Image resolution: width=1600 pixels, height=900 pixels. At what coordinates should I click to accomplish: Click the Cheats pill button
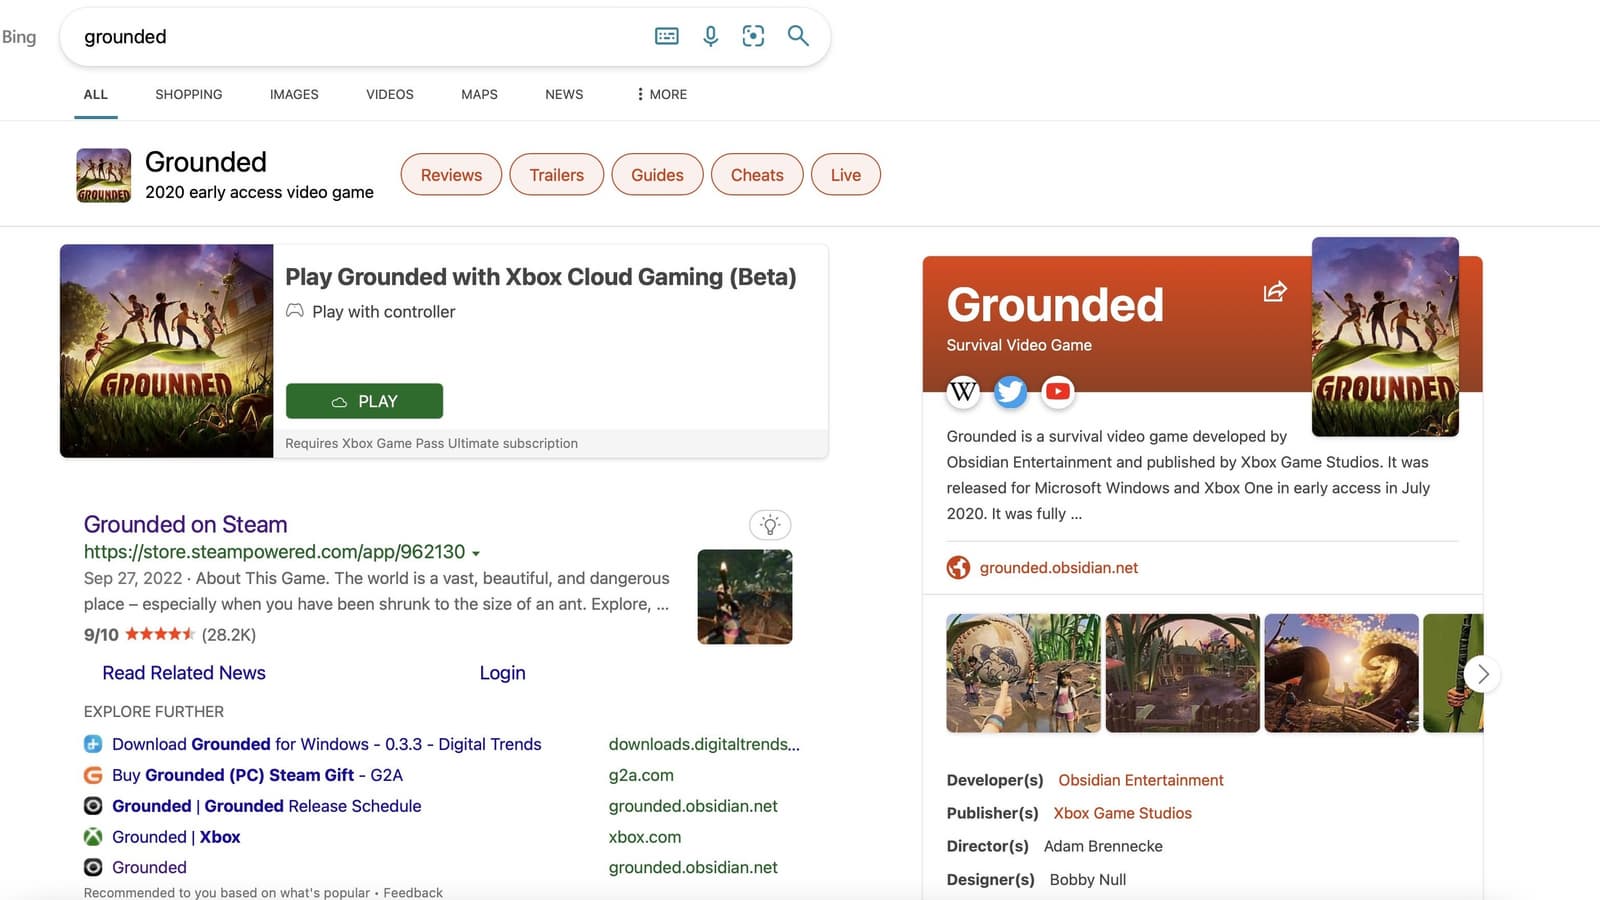pyautogui.click(x=757, y=175)
